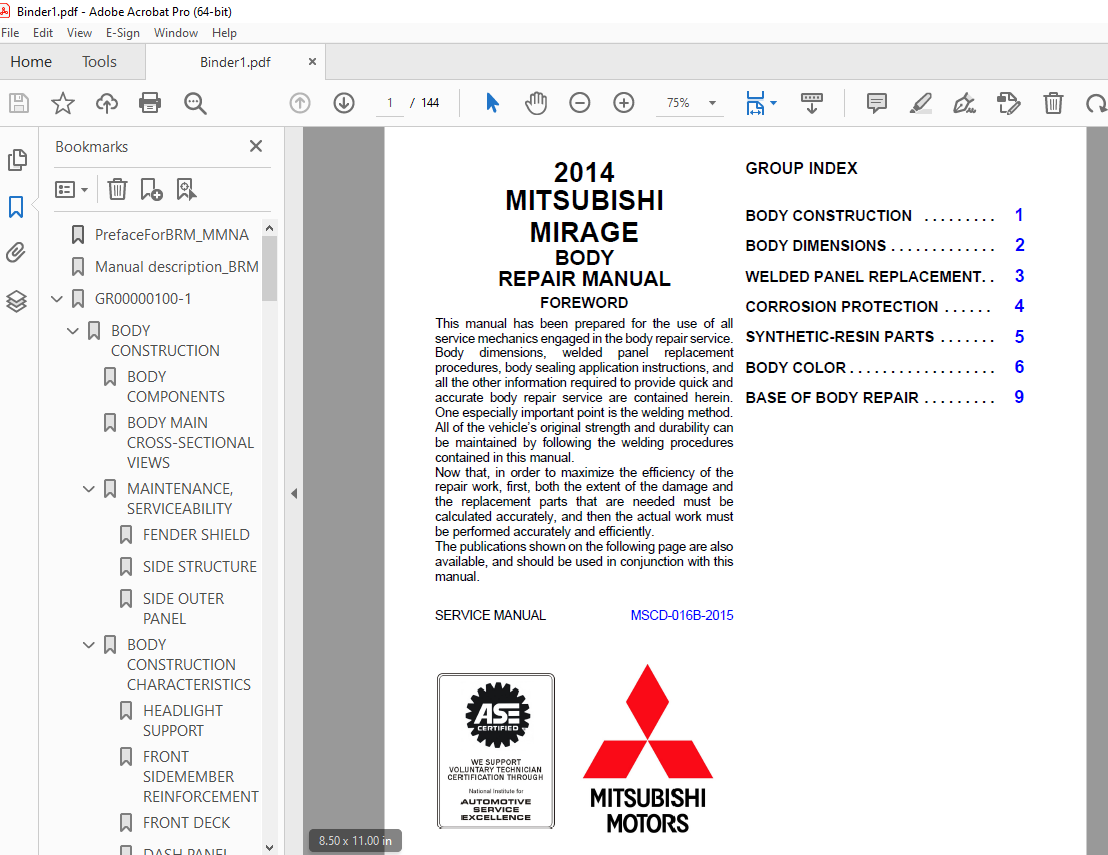Screen dimensions: 1108x855
Task: Open WELDED PANEL REPLACEMENT link 3
Action: tap(1020, 276)
